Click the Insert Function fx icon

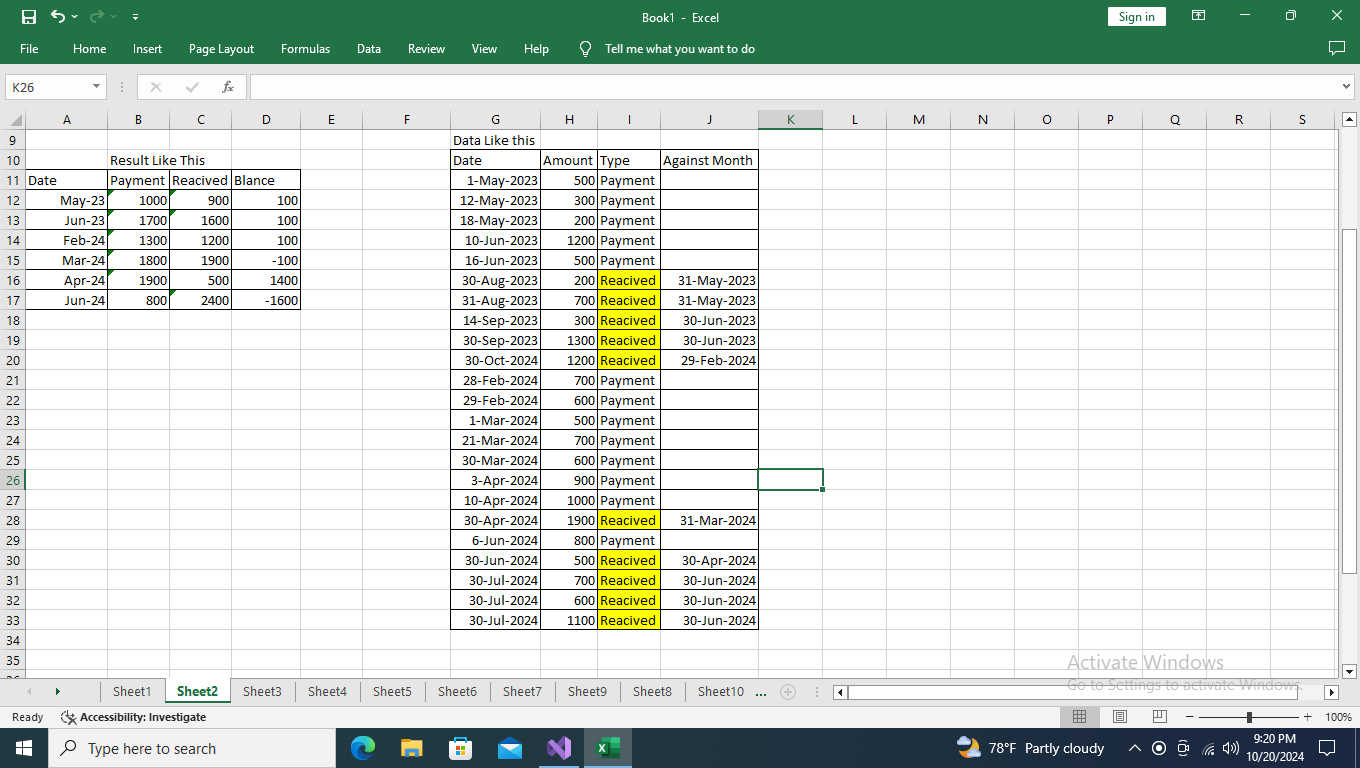[228, 87]
